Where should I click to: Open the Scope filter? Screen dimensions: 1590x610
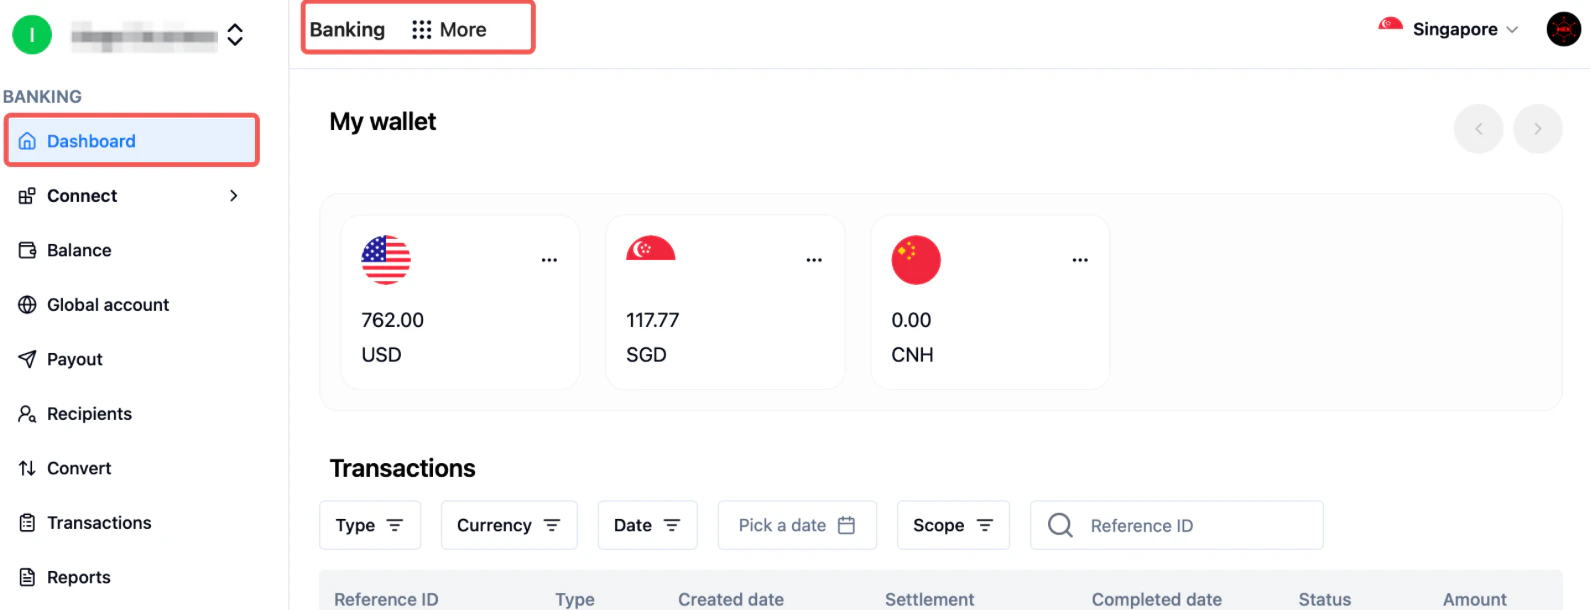pos(953,525)
